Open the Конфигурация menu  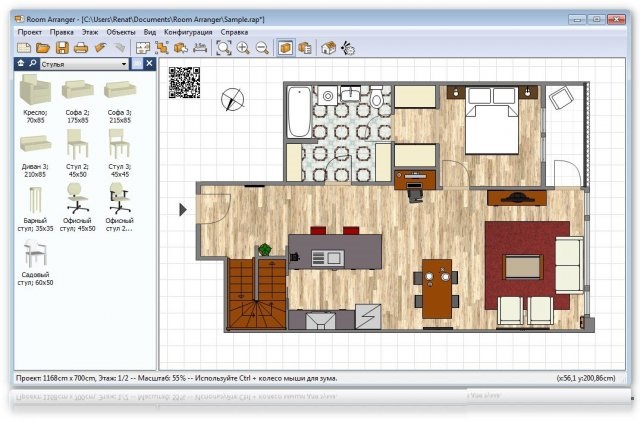click(x=188, y=32)
